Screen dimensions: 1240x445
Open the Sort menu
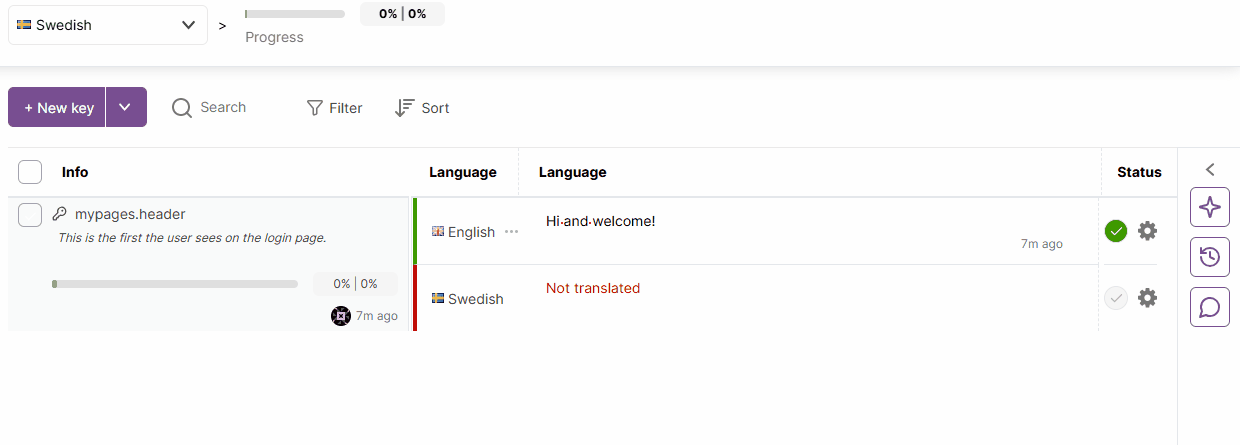pyautogui.click(x=422, y=108)
